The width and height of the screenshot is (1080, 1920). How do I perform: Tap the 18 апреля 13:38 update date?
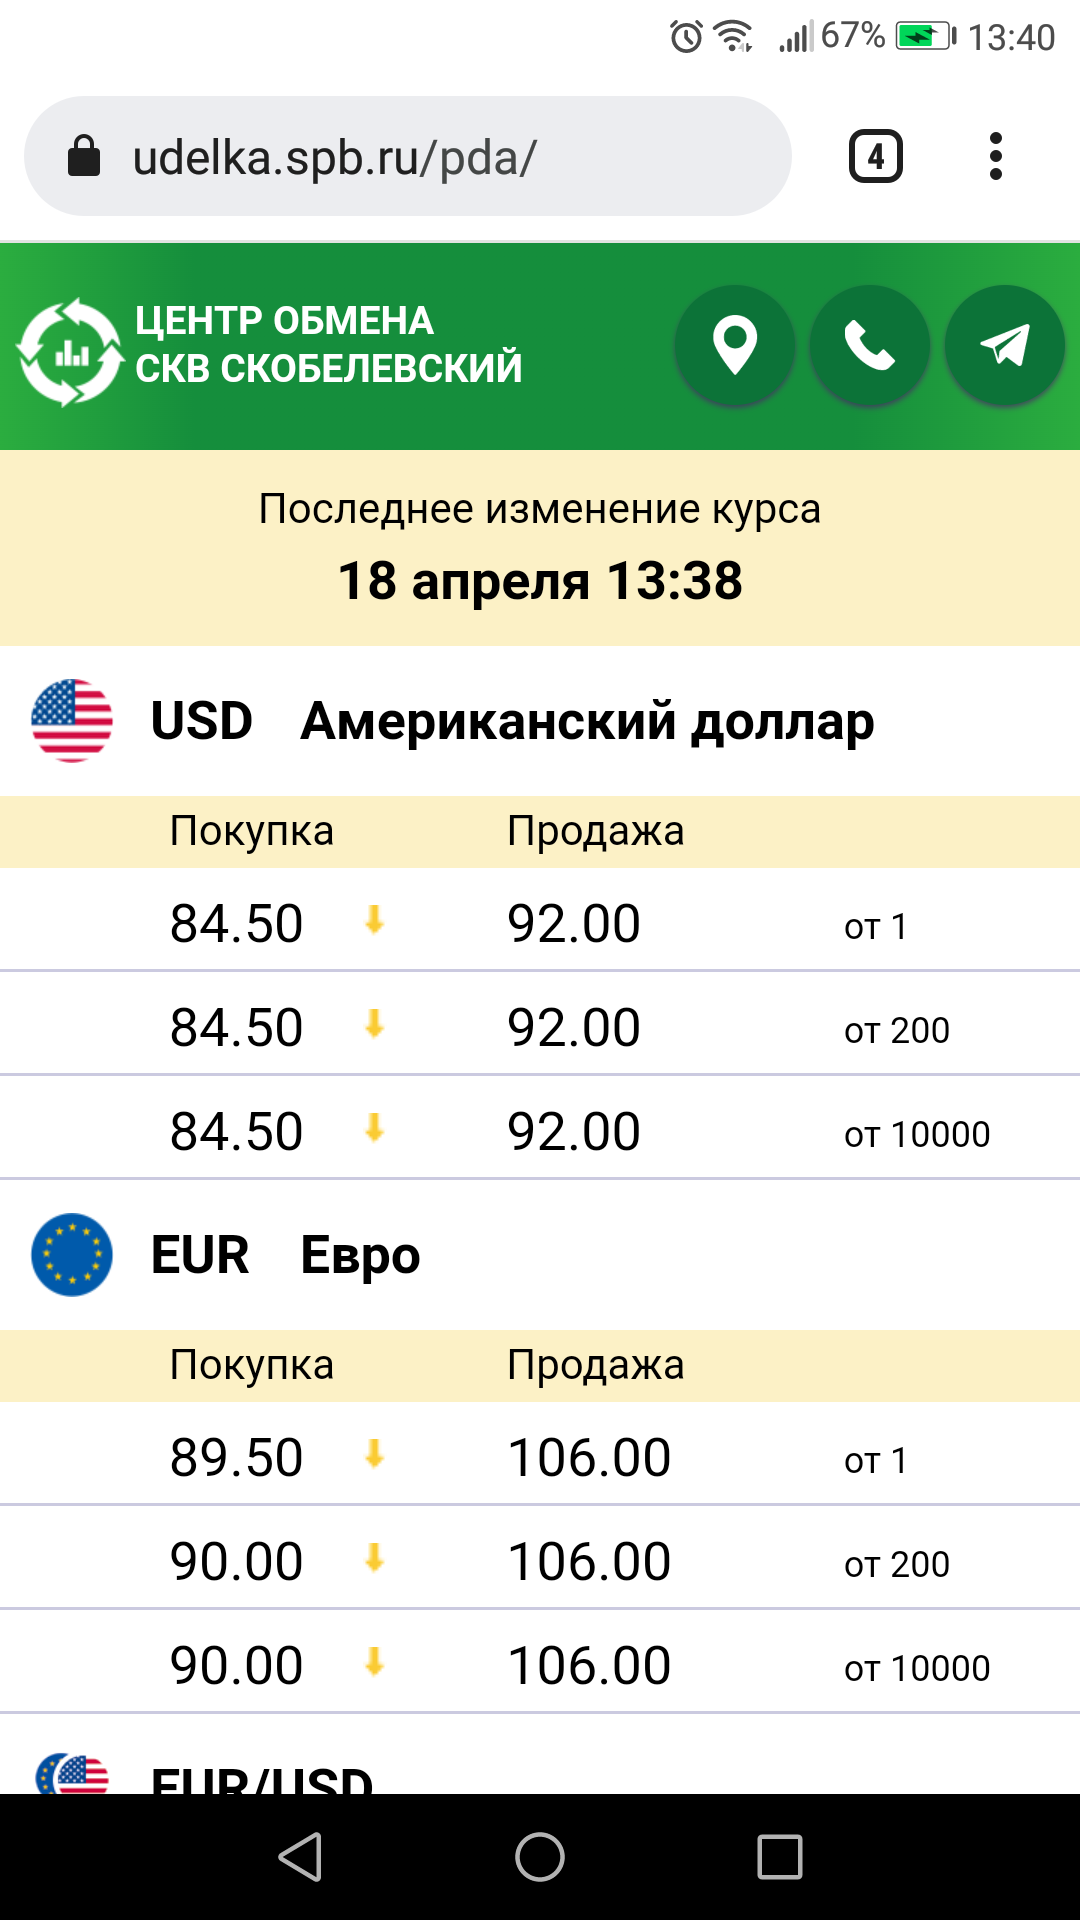click(x=540, y=581)
